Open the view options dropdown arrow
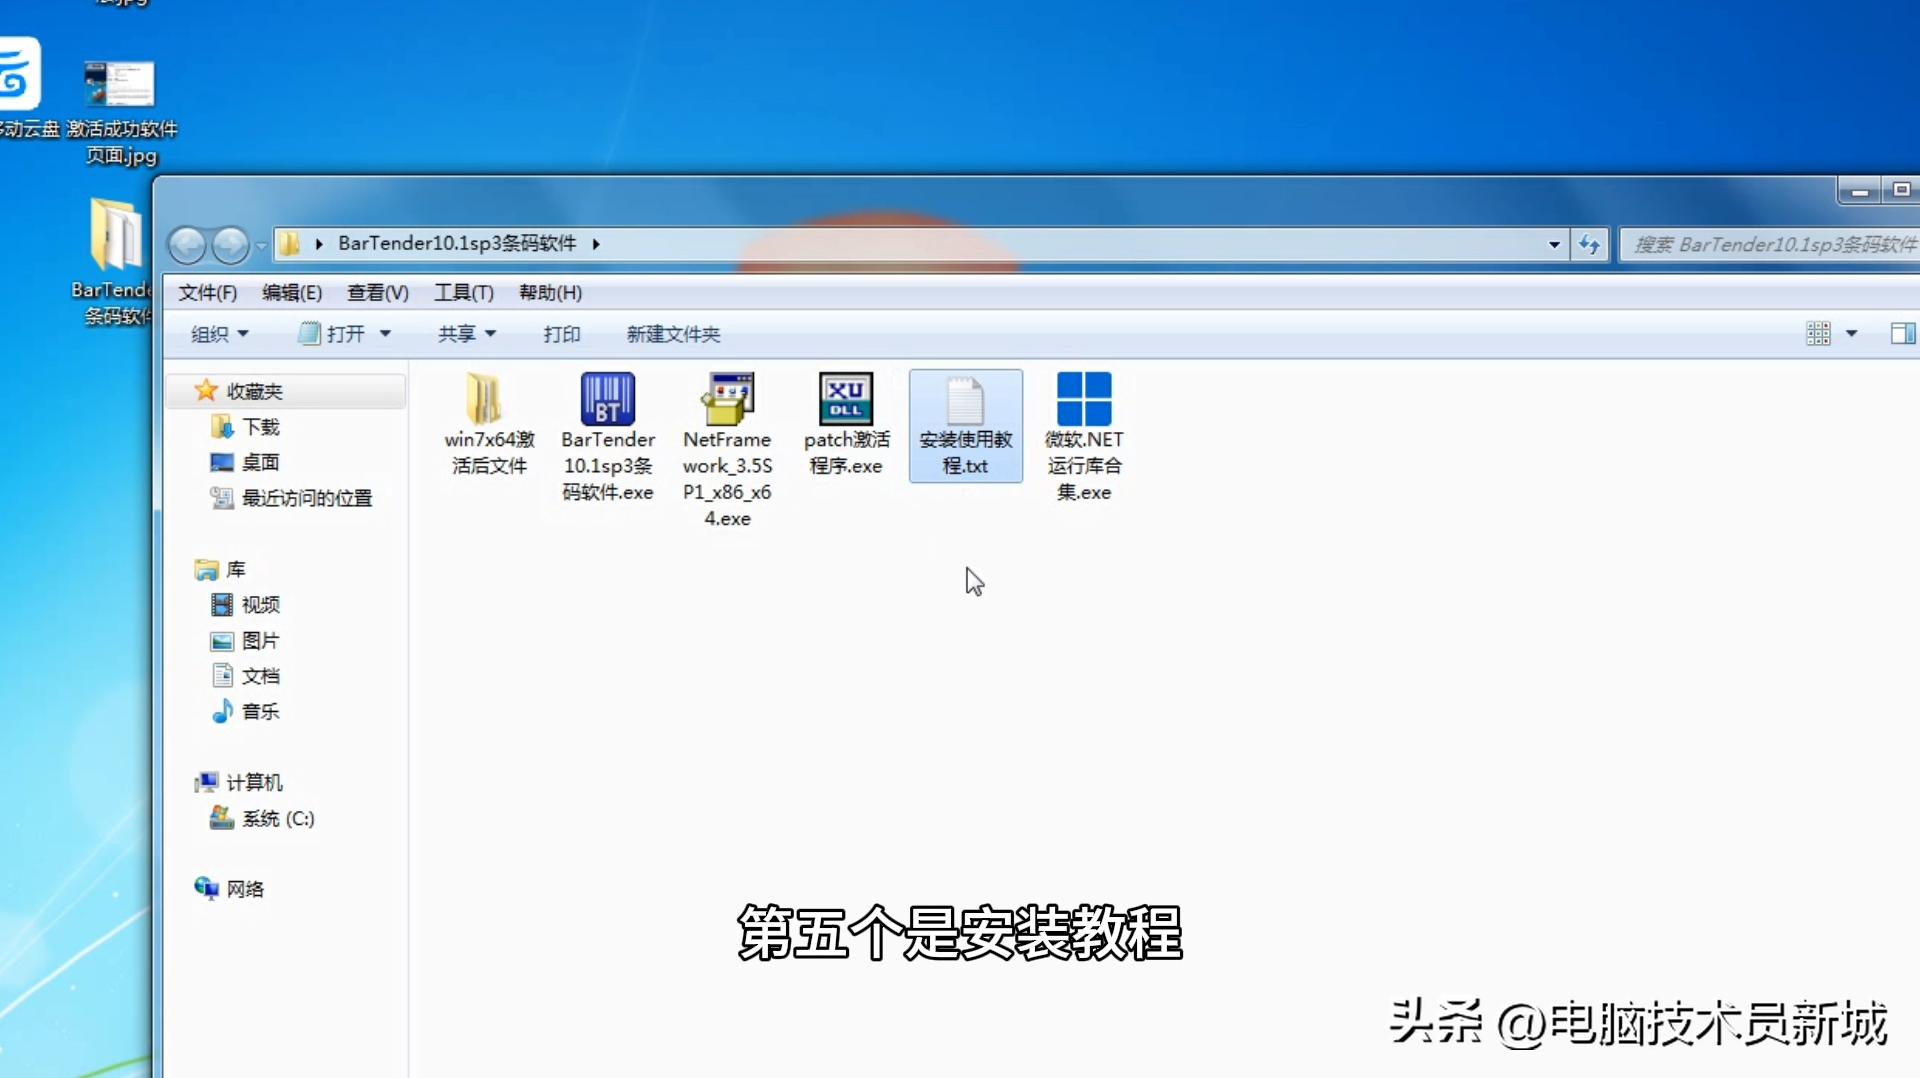Screen dimensions: 1920x1078 point(1851,334)
